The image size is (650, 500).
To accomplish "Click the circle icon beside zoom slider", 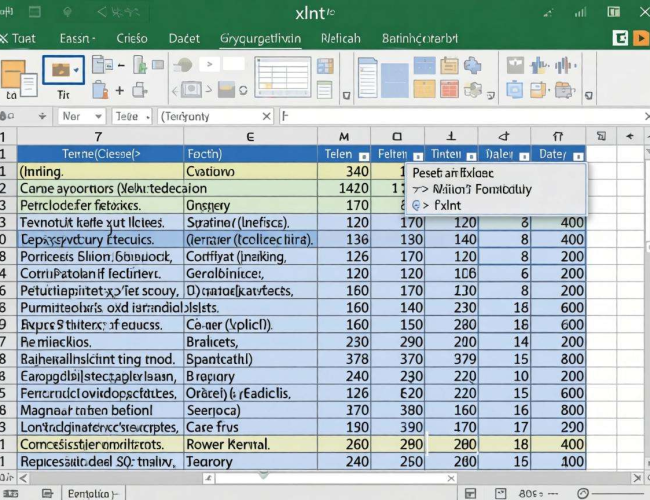I will coord(583,493).
